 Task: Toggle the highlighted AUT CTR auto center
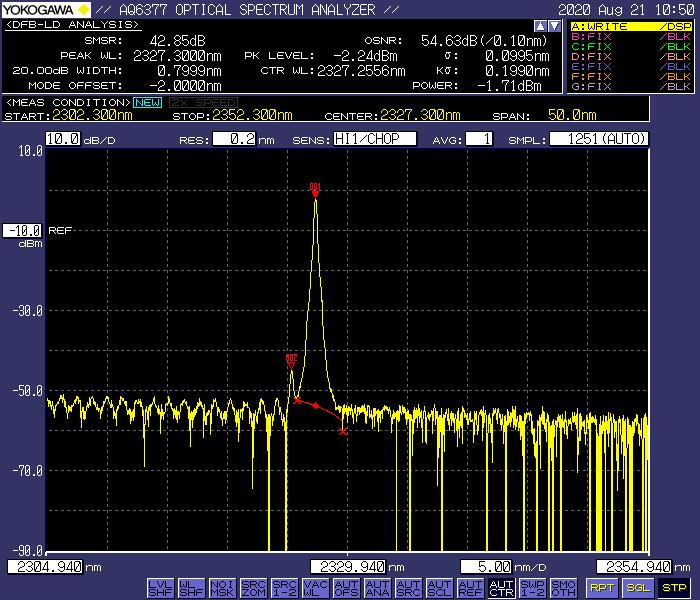click(x=501, y=588)
